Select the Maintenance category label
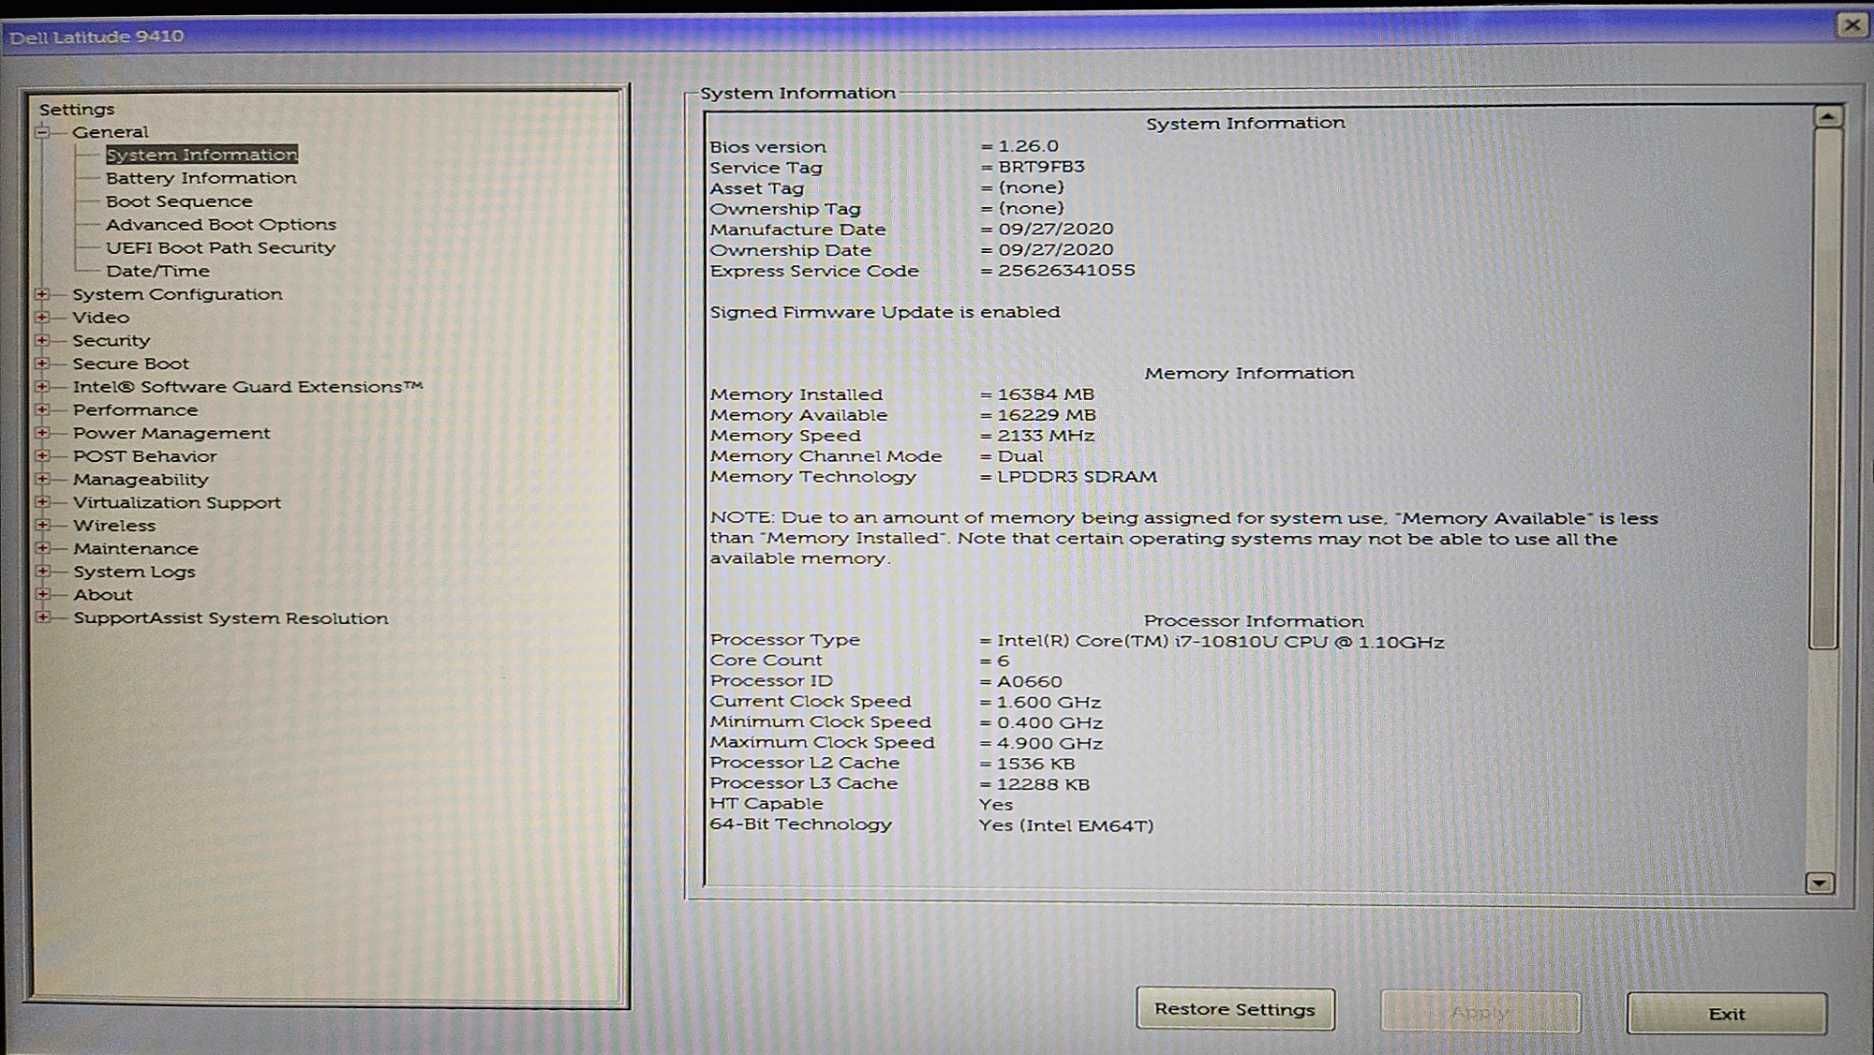 tap(135, 548)
